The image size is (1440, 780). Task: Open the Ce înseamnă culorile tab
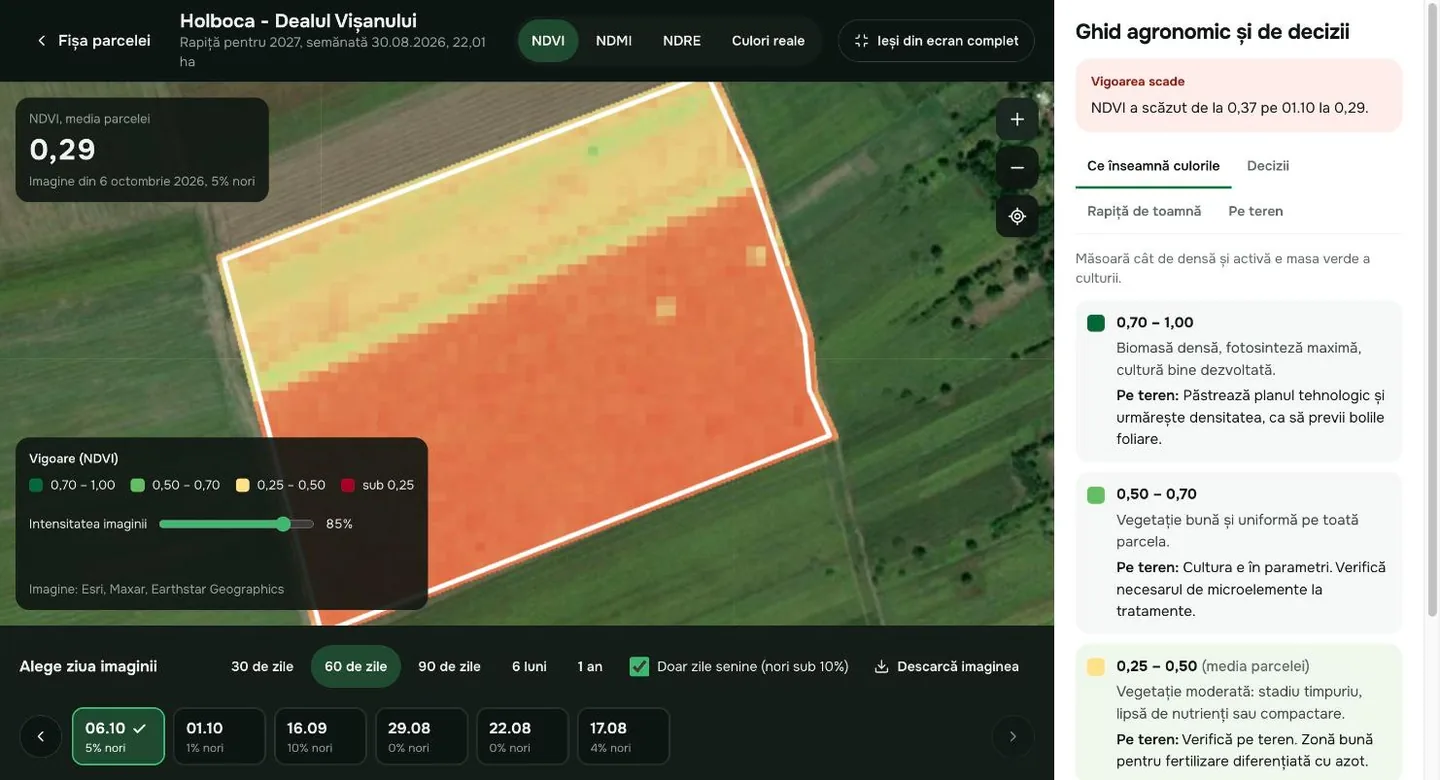coord(1153,166)
